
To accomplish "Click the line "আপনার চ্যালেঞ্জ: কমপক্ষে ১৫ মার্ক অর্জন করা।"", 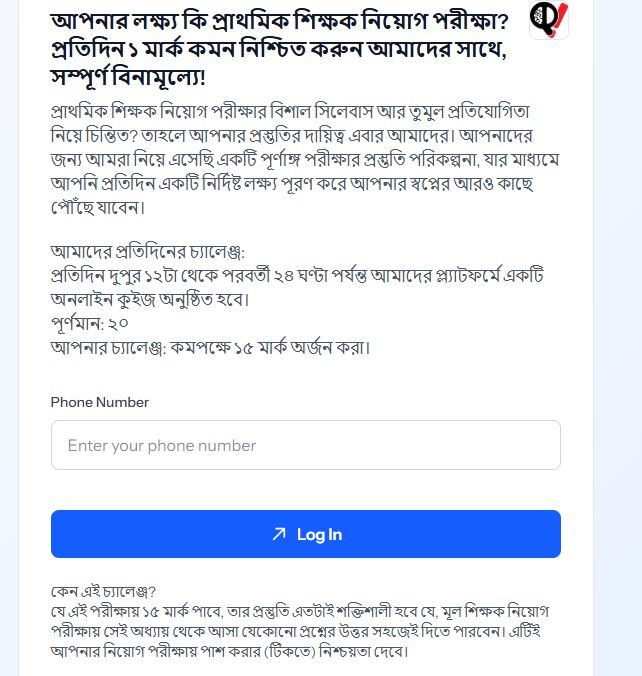I will tap(211, 348).
